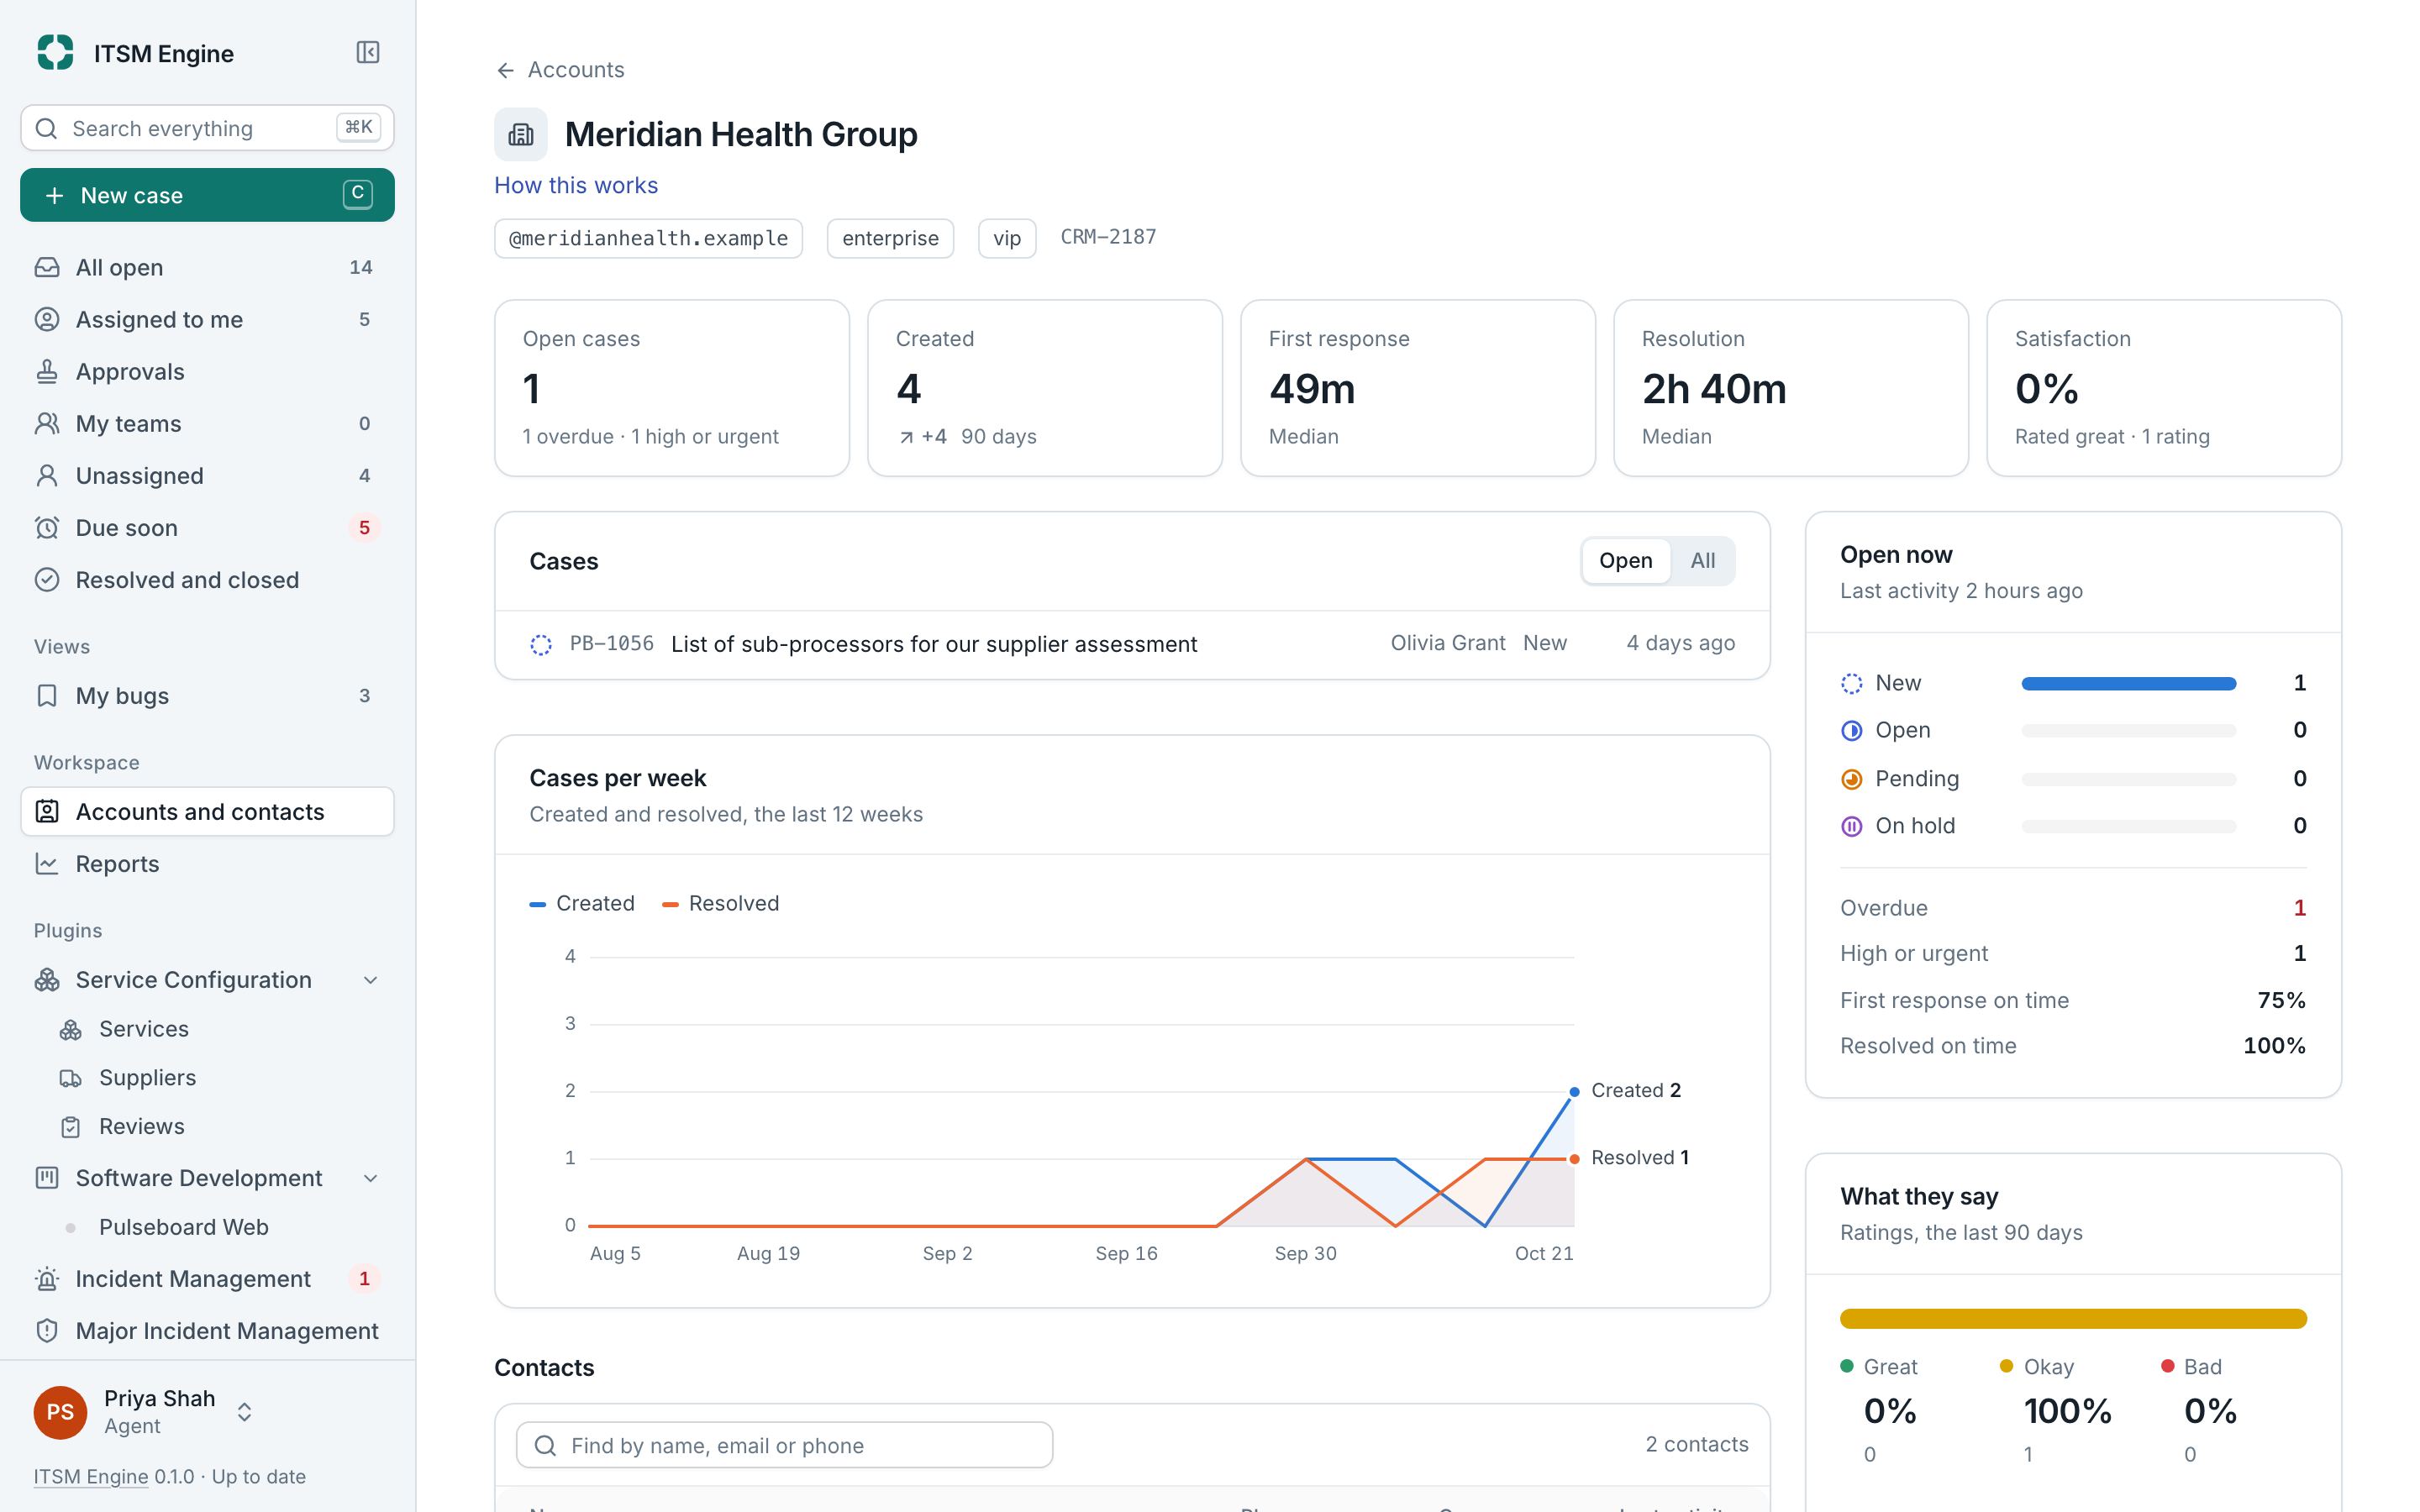Go to Accounts and contacts
This screenshot has height=1512, width=2420.
coord(207,811)
